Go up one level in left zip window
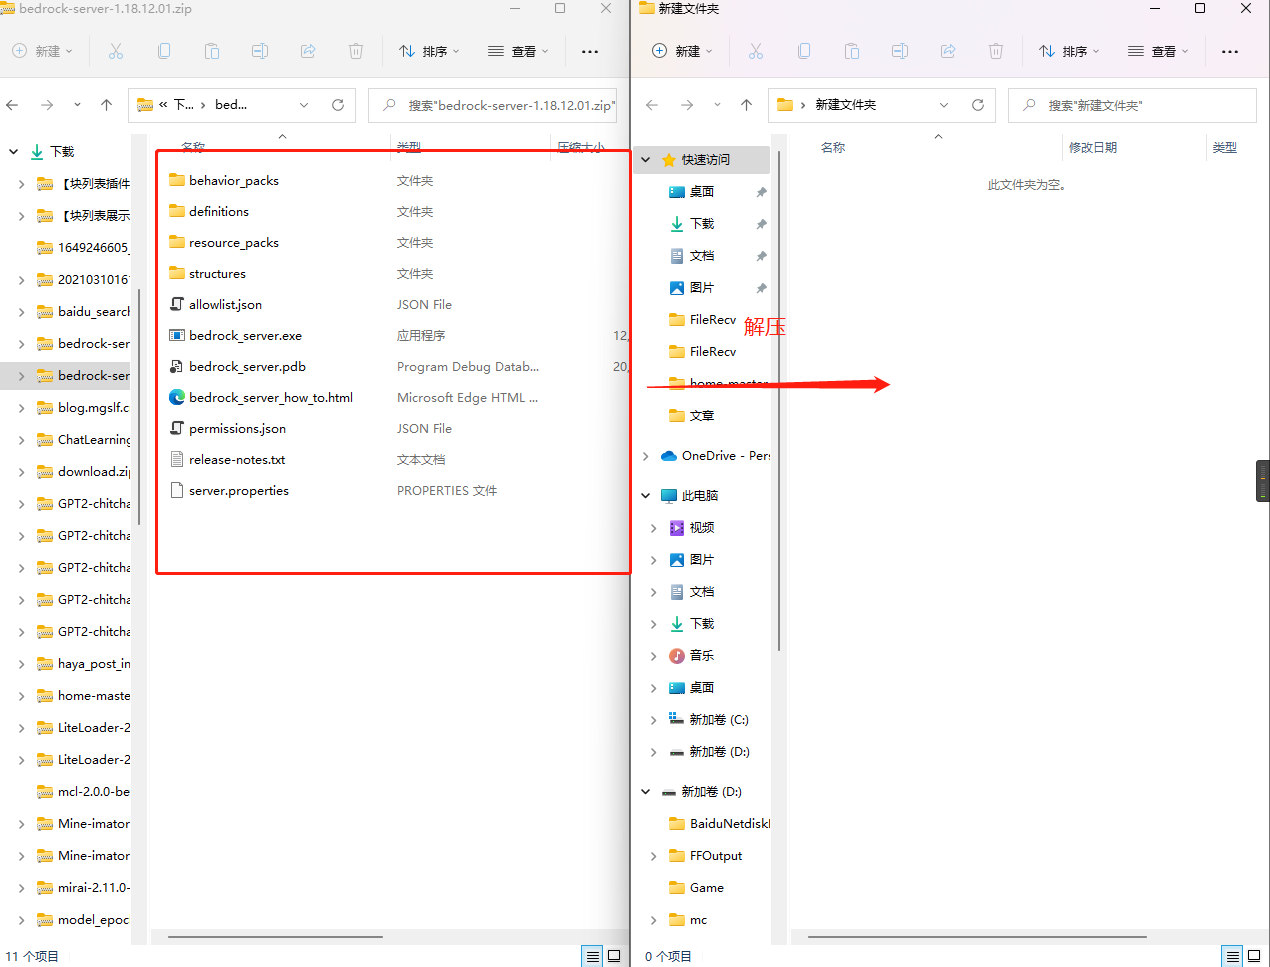The height and width of the screenshot is (967, 1270). [107, 105]
